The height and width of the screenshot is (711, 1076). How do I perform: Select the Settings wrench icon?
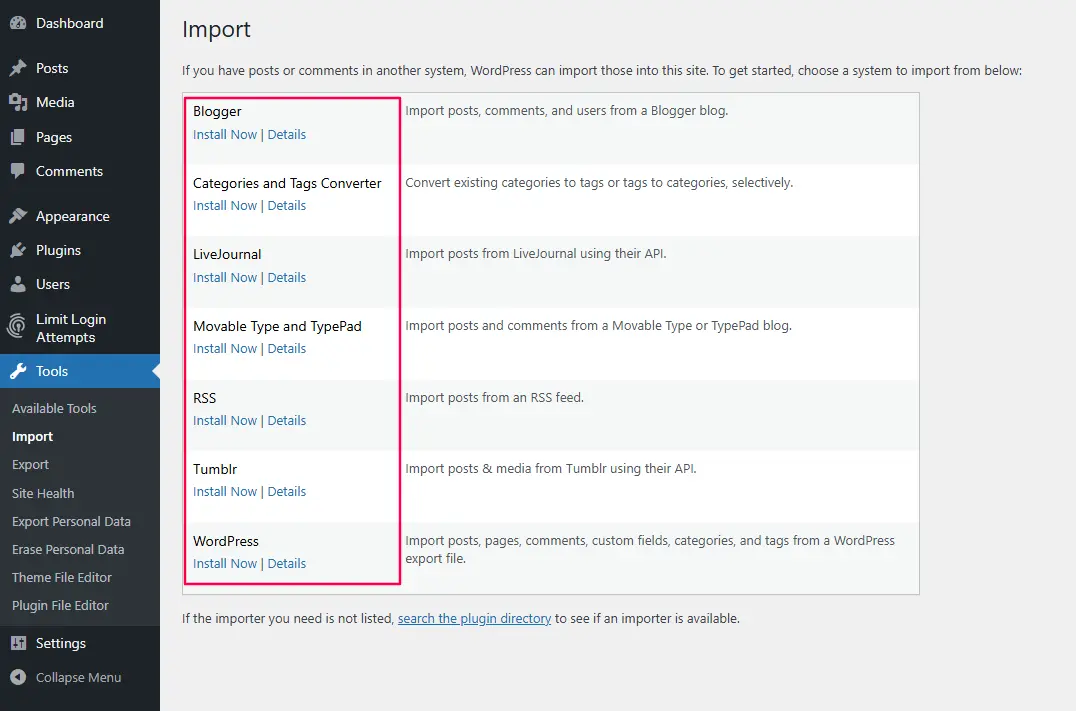(x=20, y=643)
